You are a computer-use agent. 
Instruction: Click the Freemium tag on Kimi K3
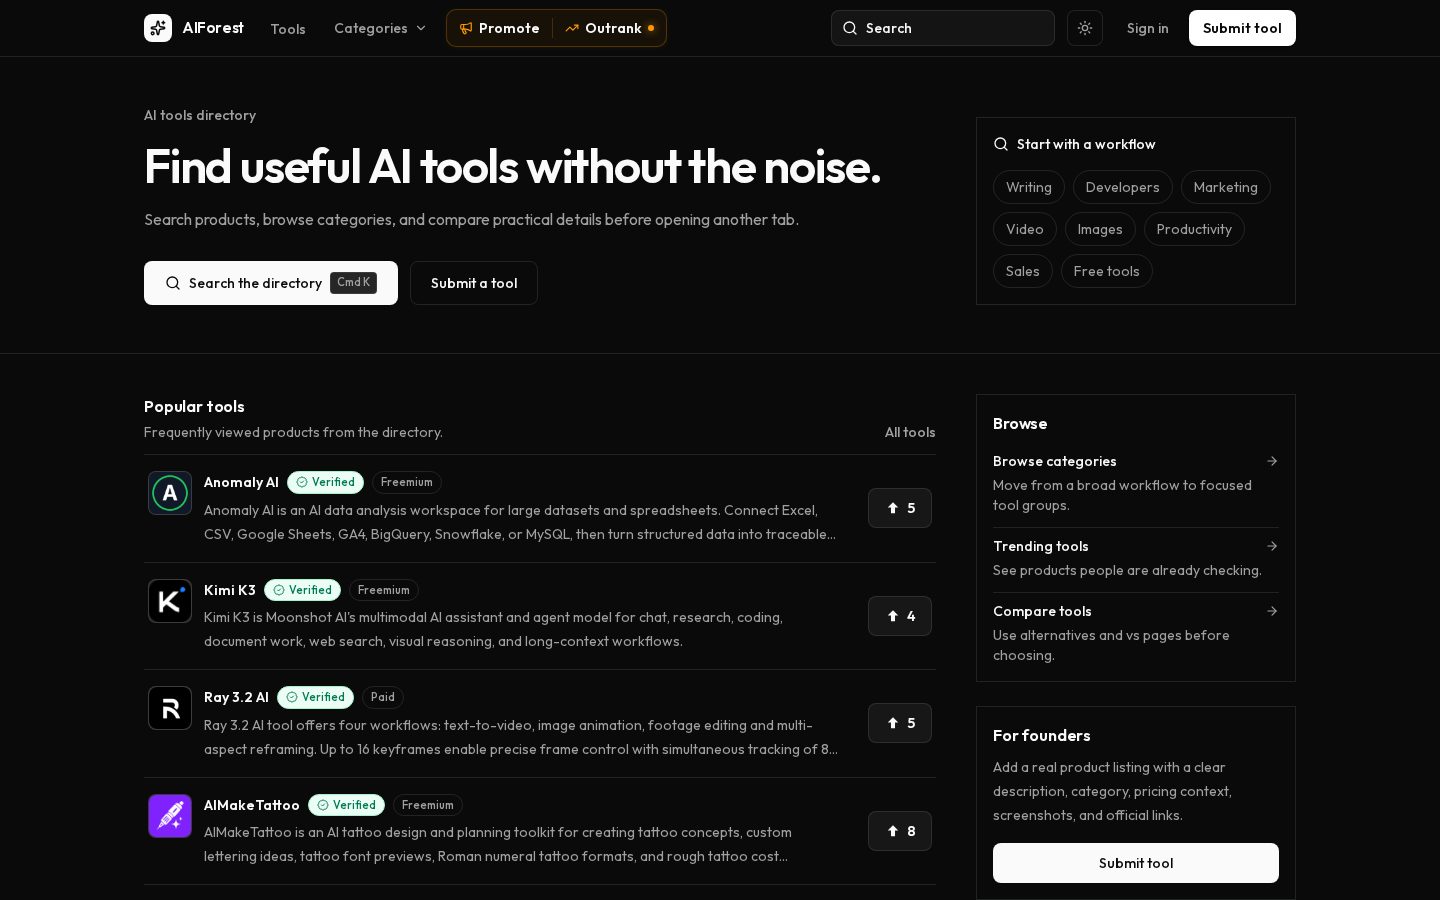point(384,590)
